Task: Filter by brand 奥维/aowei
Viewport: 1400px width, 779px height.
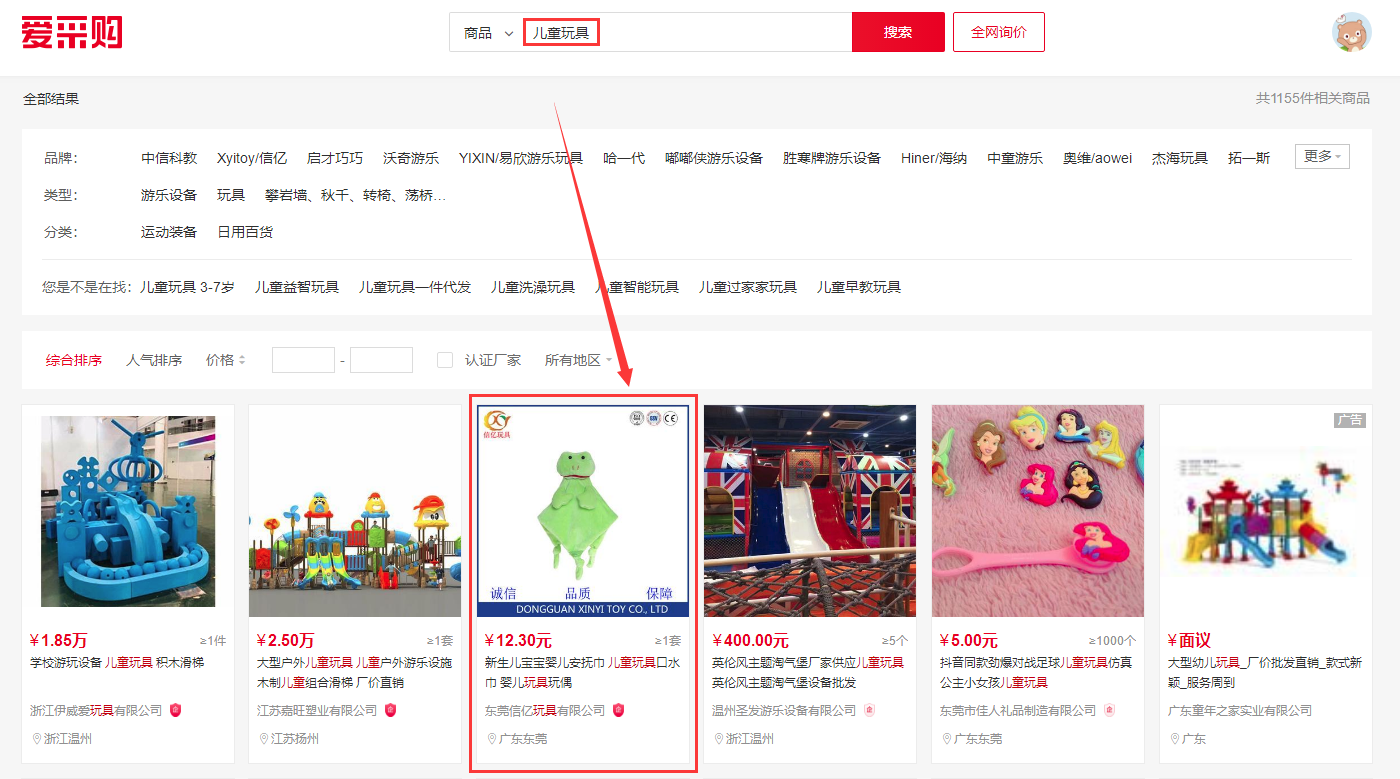Action: click(1098, 158)
